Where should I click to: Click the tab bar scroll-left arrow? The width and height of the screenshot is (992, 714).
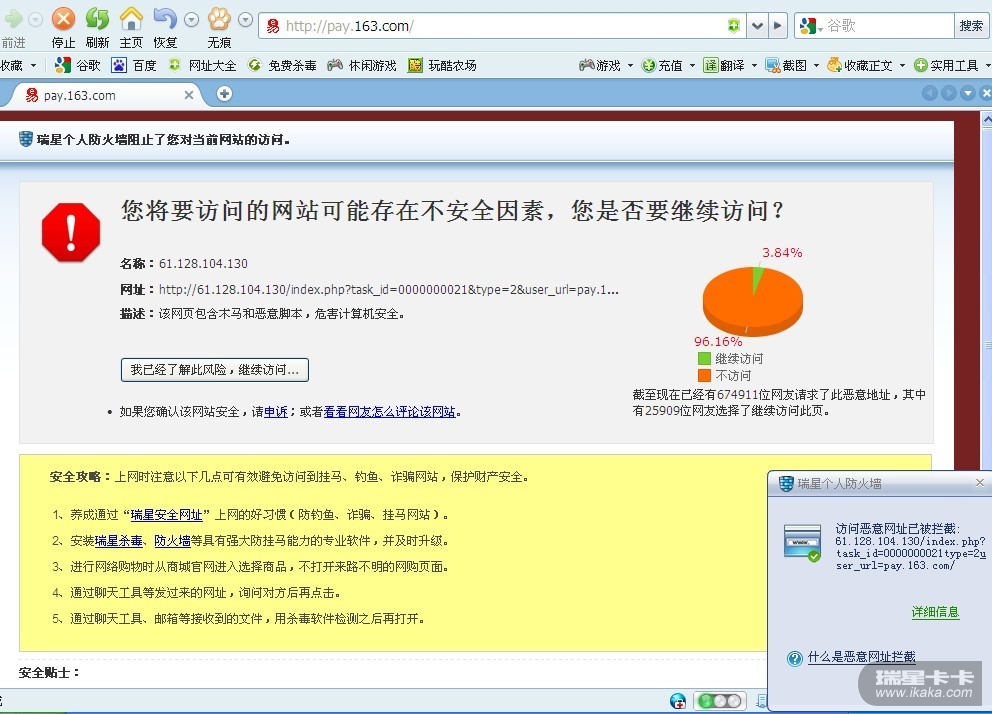coord(929,93)
